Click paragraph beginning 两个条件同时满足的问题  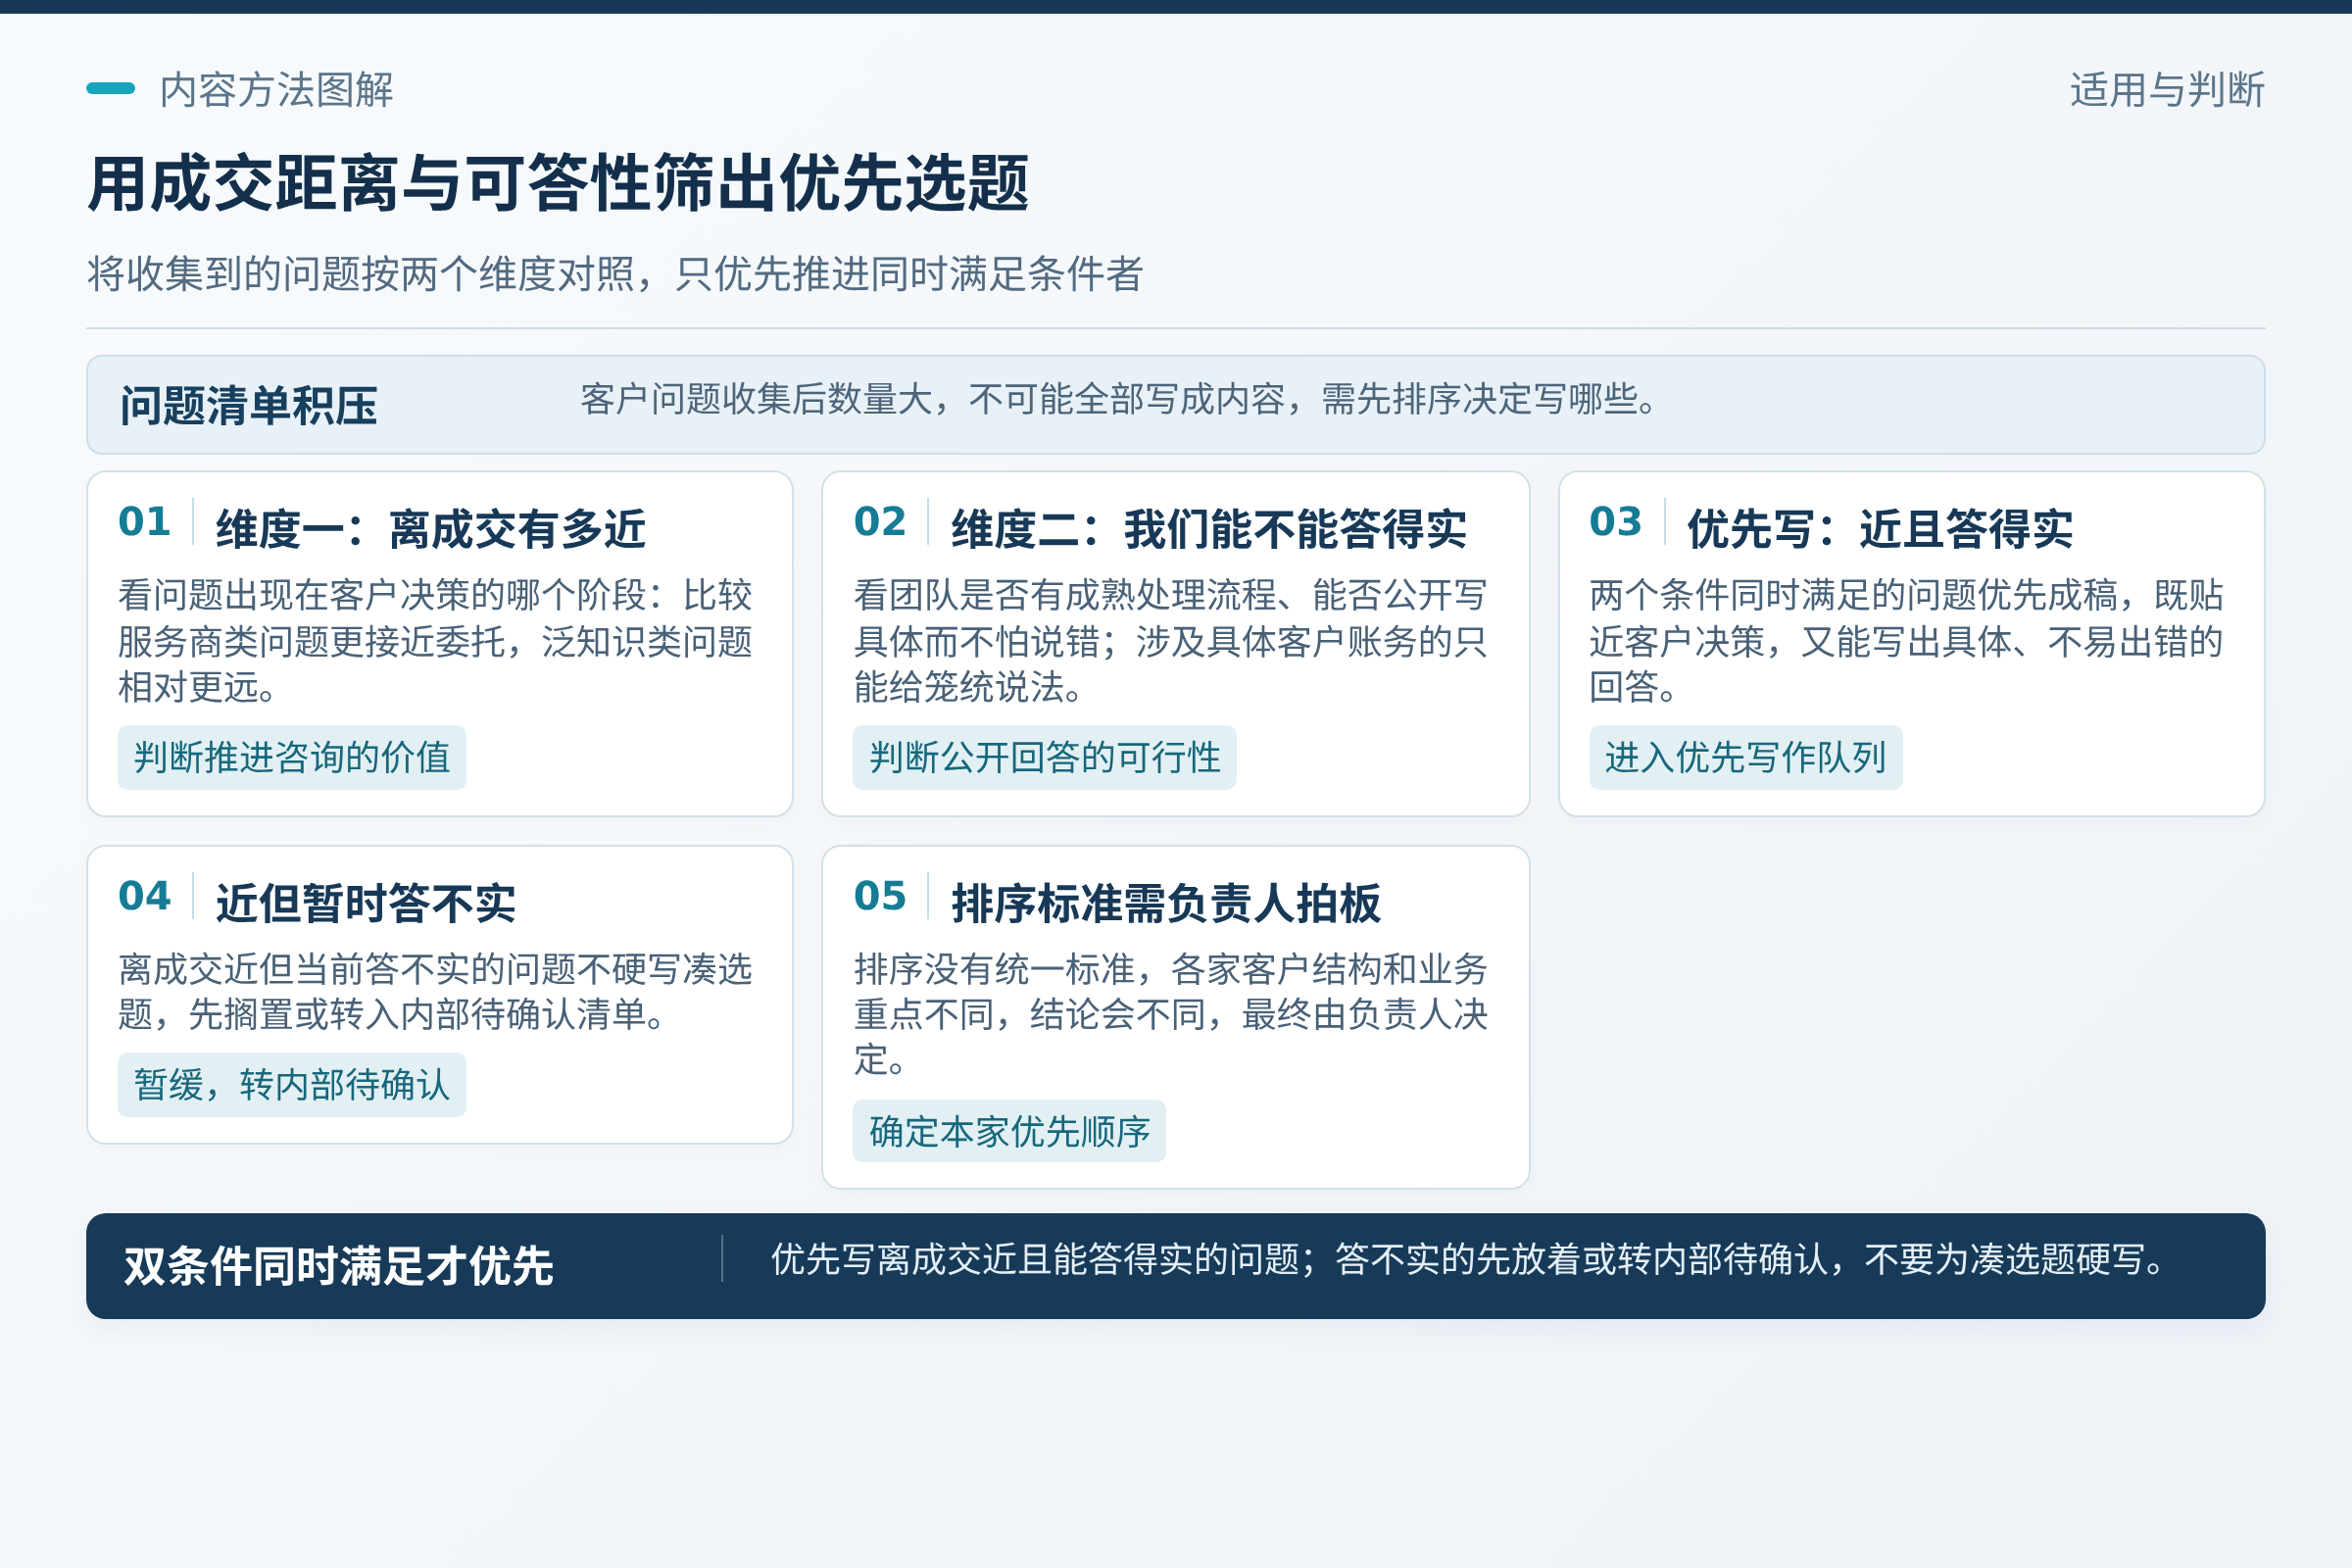1906,641
